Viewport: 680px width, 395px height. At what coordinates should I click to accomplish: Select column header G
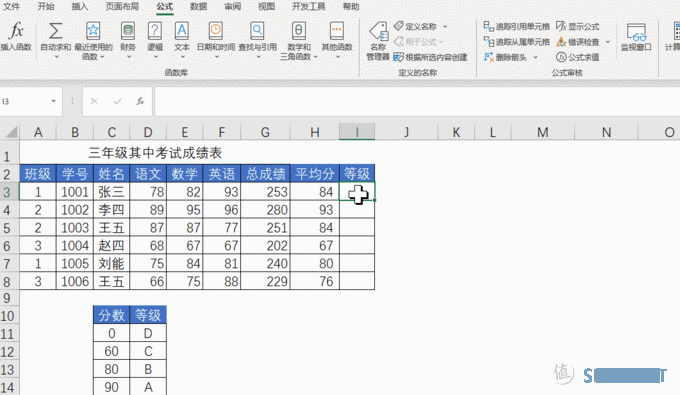click(x=265, y=132)
